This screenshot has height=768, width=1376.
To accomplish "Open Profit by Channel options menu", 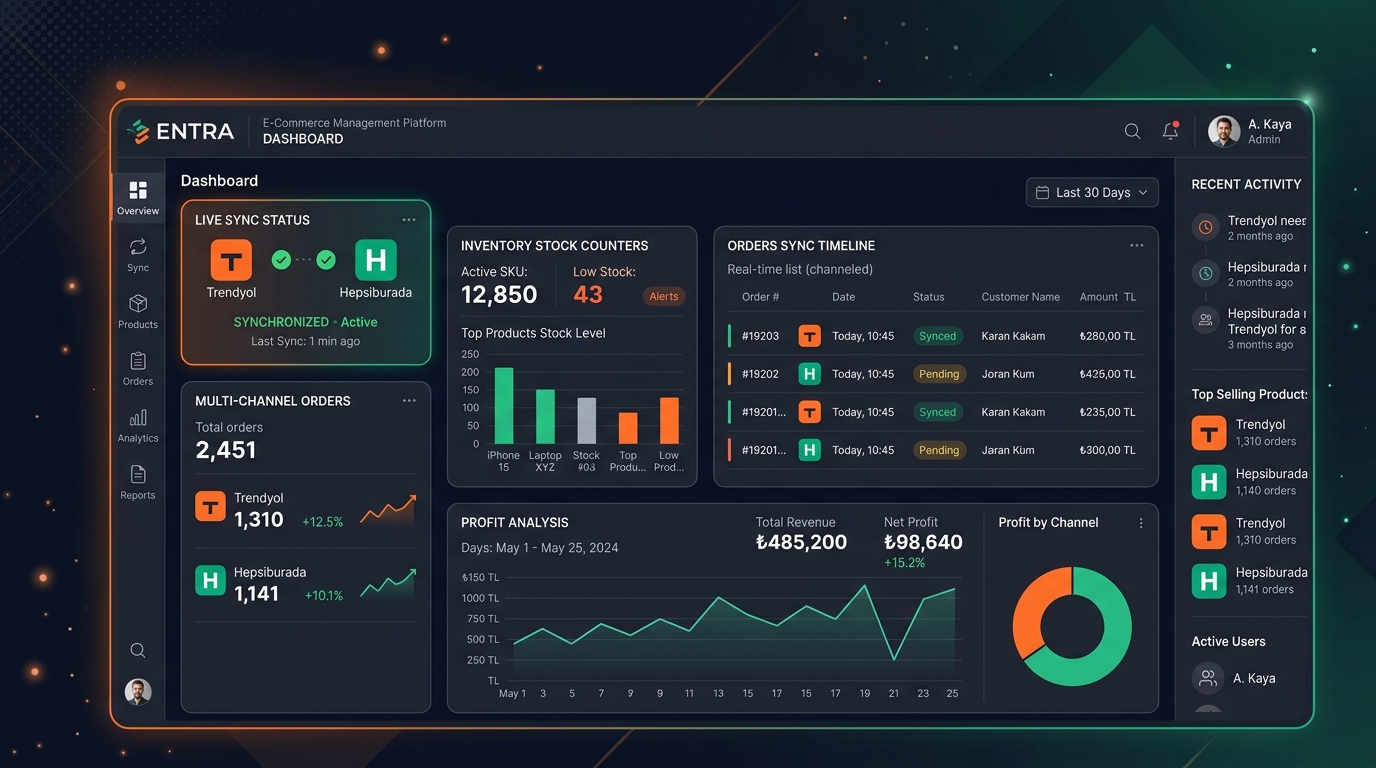I will point(1141,523).
